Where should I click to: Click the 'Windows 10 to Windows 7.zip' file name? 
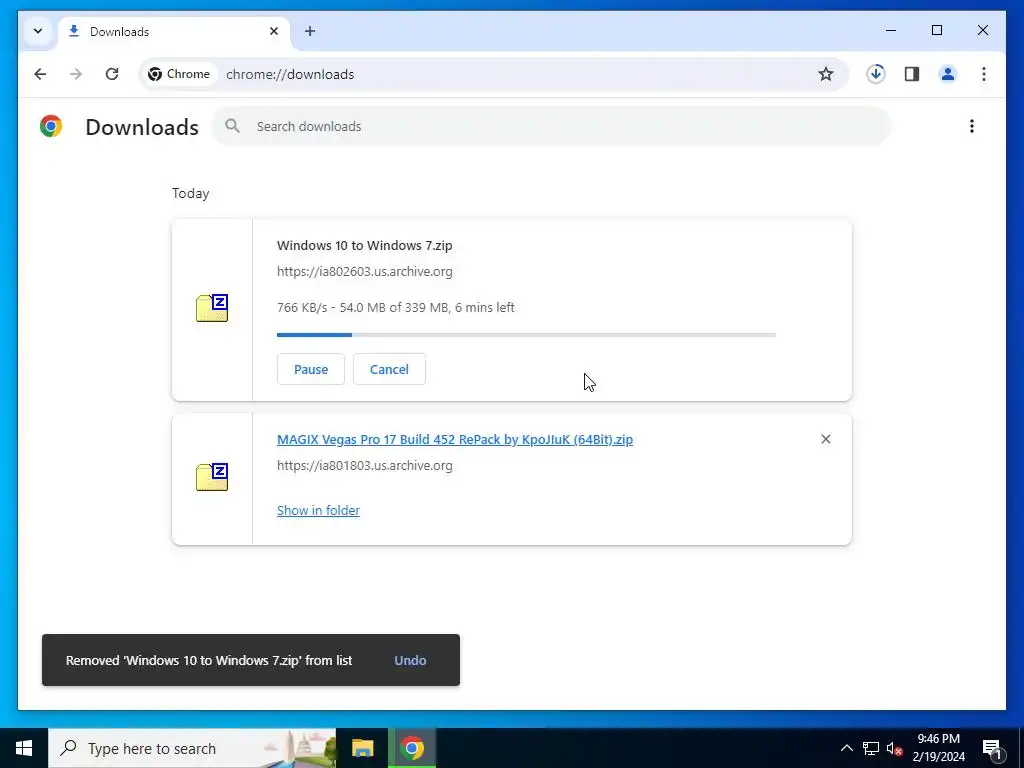[364, 246]
